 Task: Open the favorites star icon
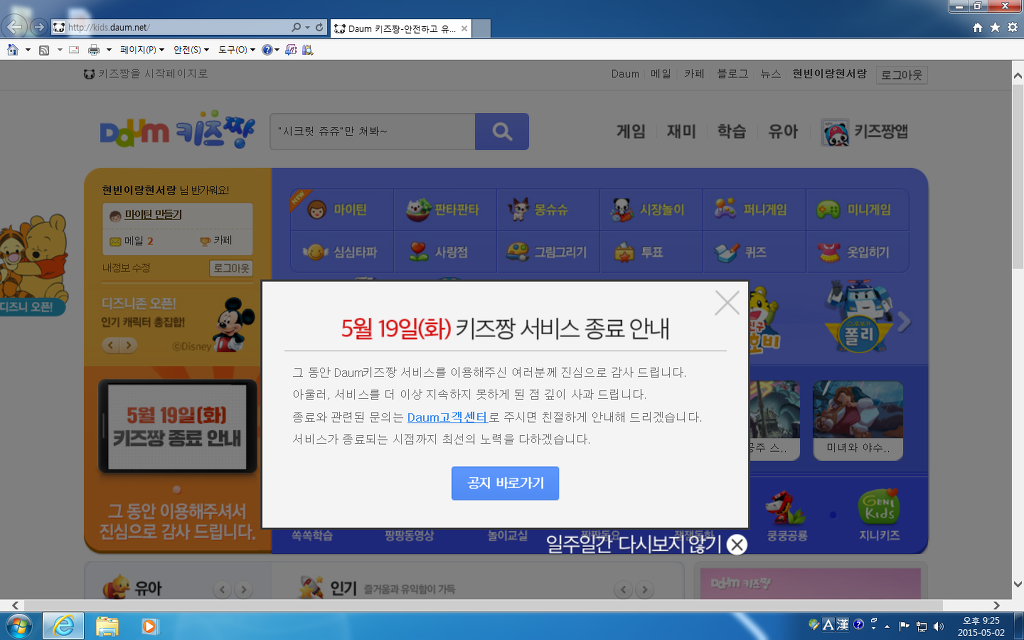pos(995,27)
